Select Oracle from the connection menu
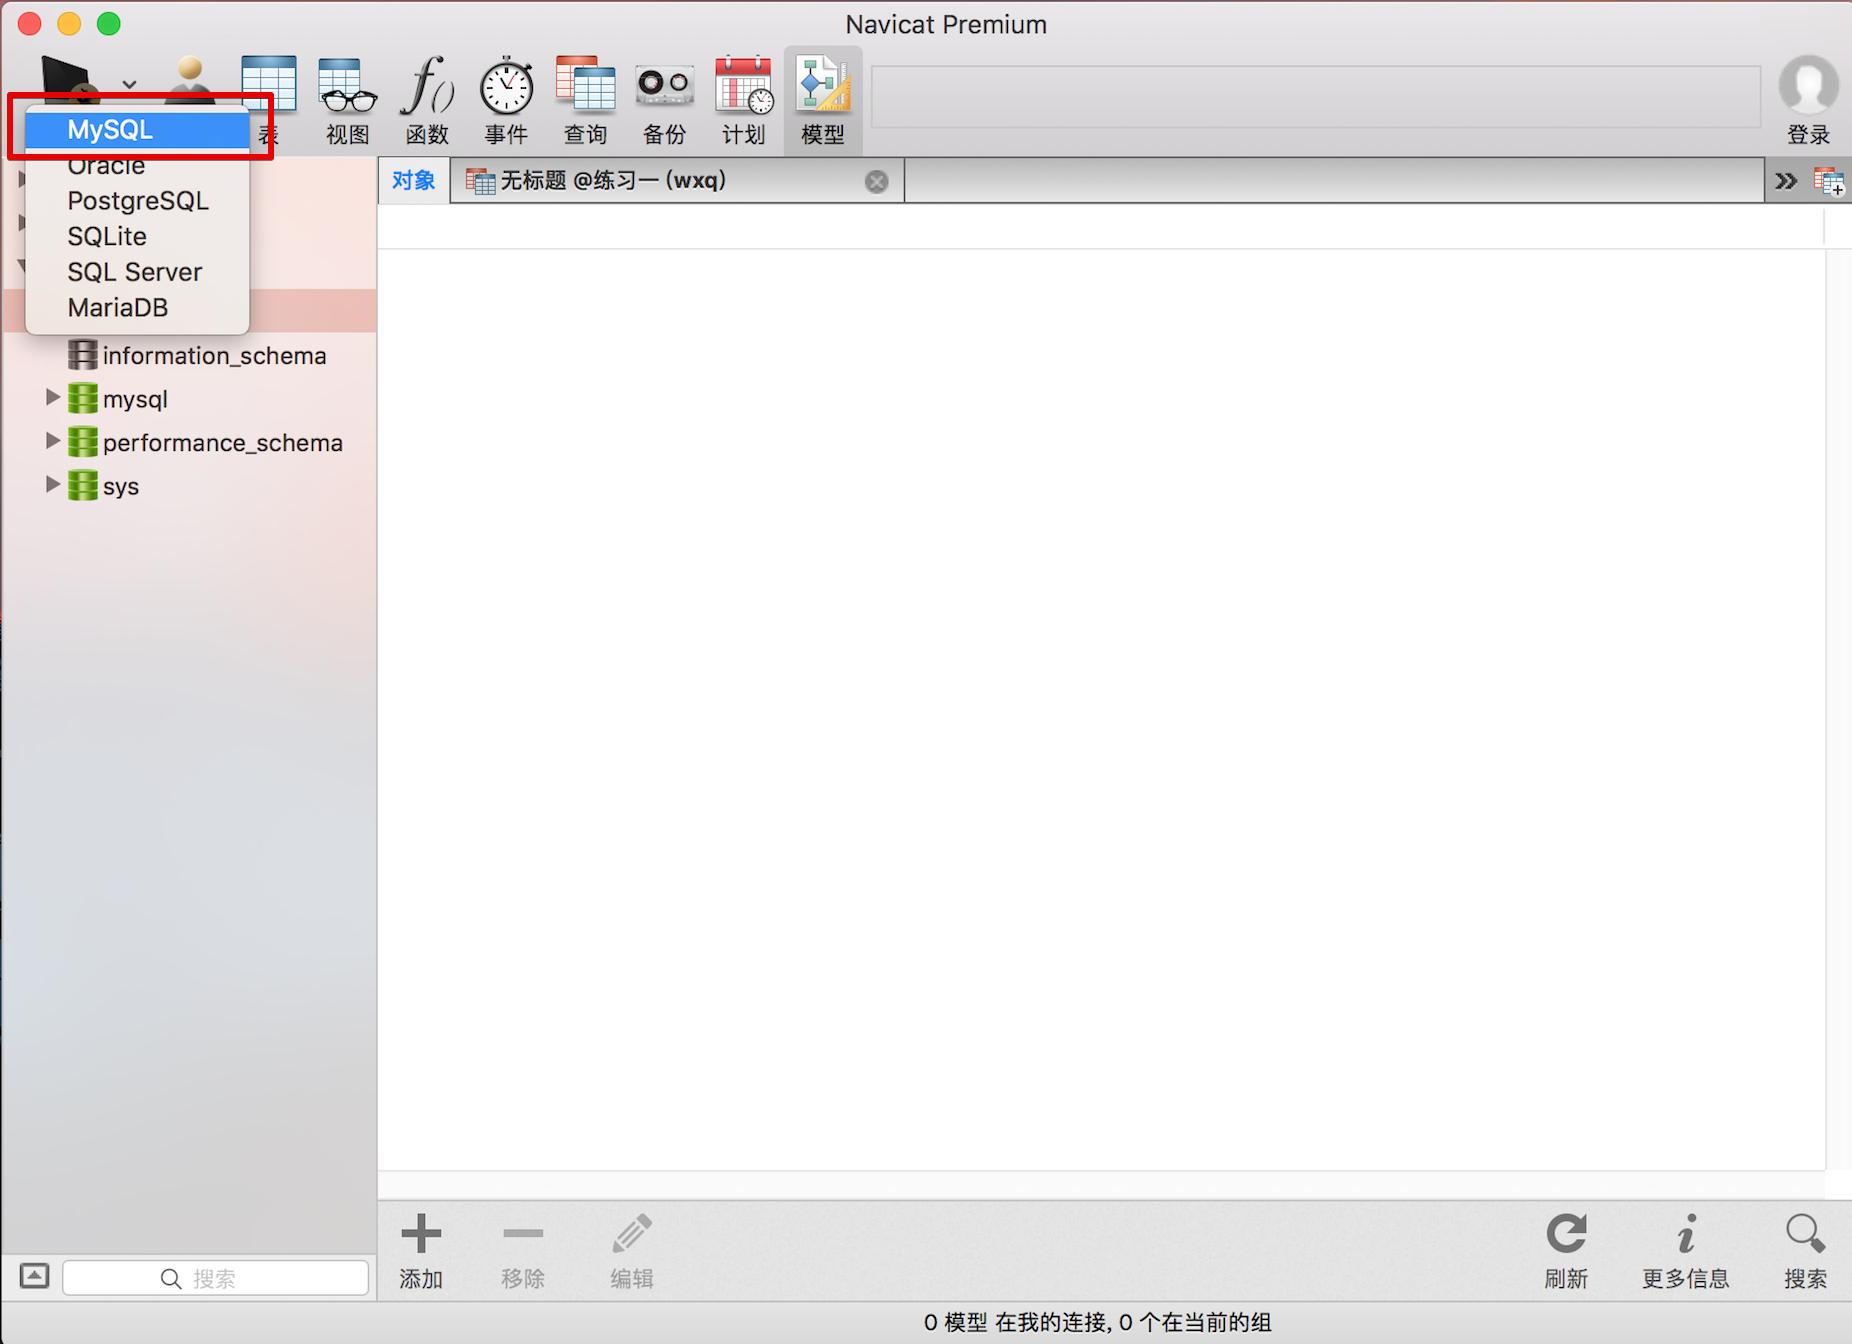Screen dimensions: 1852x1344 pyautogui.click(x=138, y=165)
